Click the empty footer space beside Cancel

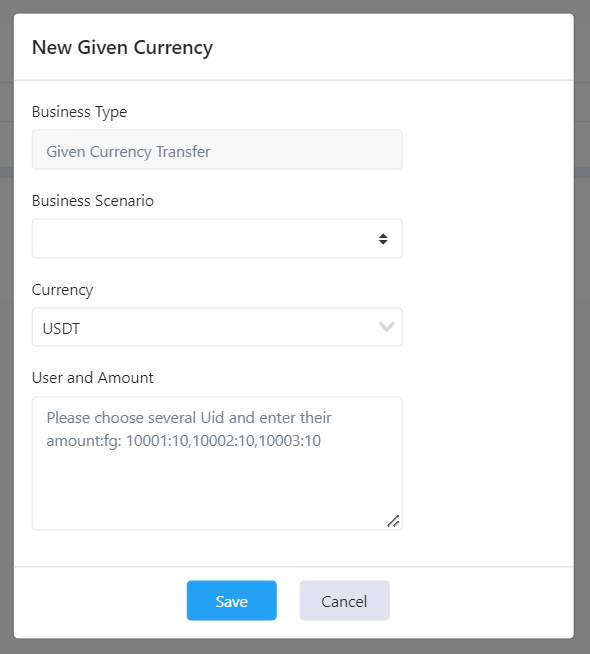coord(480,601)
